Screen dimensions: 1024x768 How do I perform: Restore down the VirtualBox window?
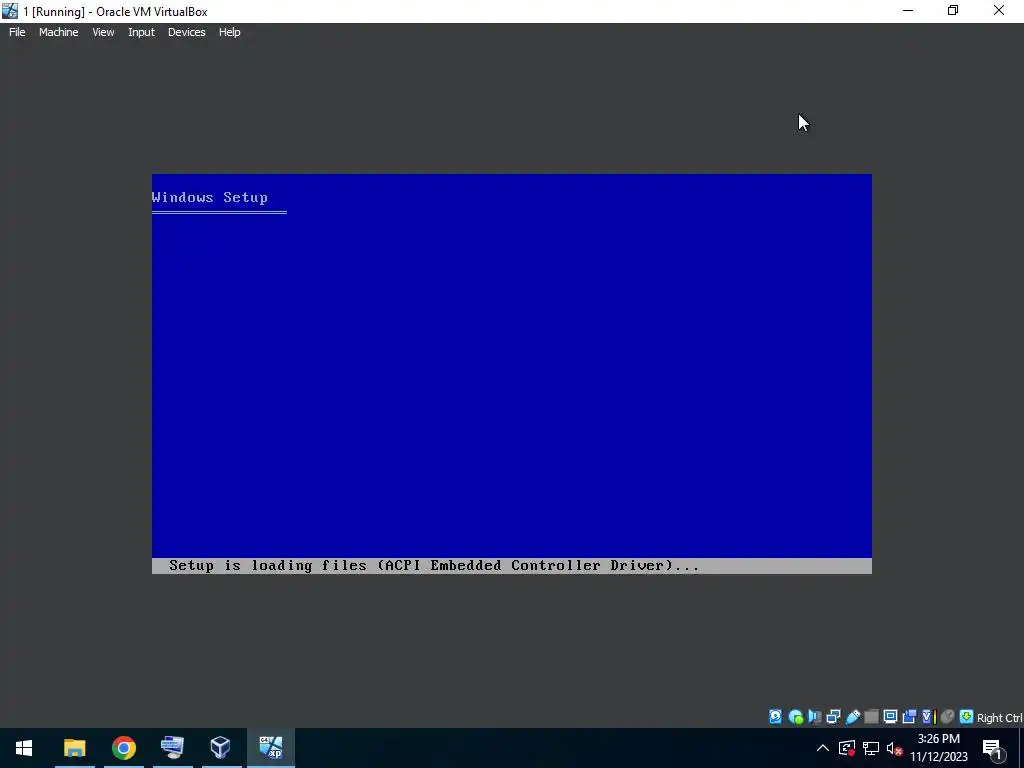(x=953, y=11)
